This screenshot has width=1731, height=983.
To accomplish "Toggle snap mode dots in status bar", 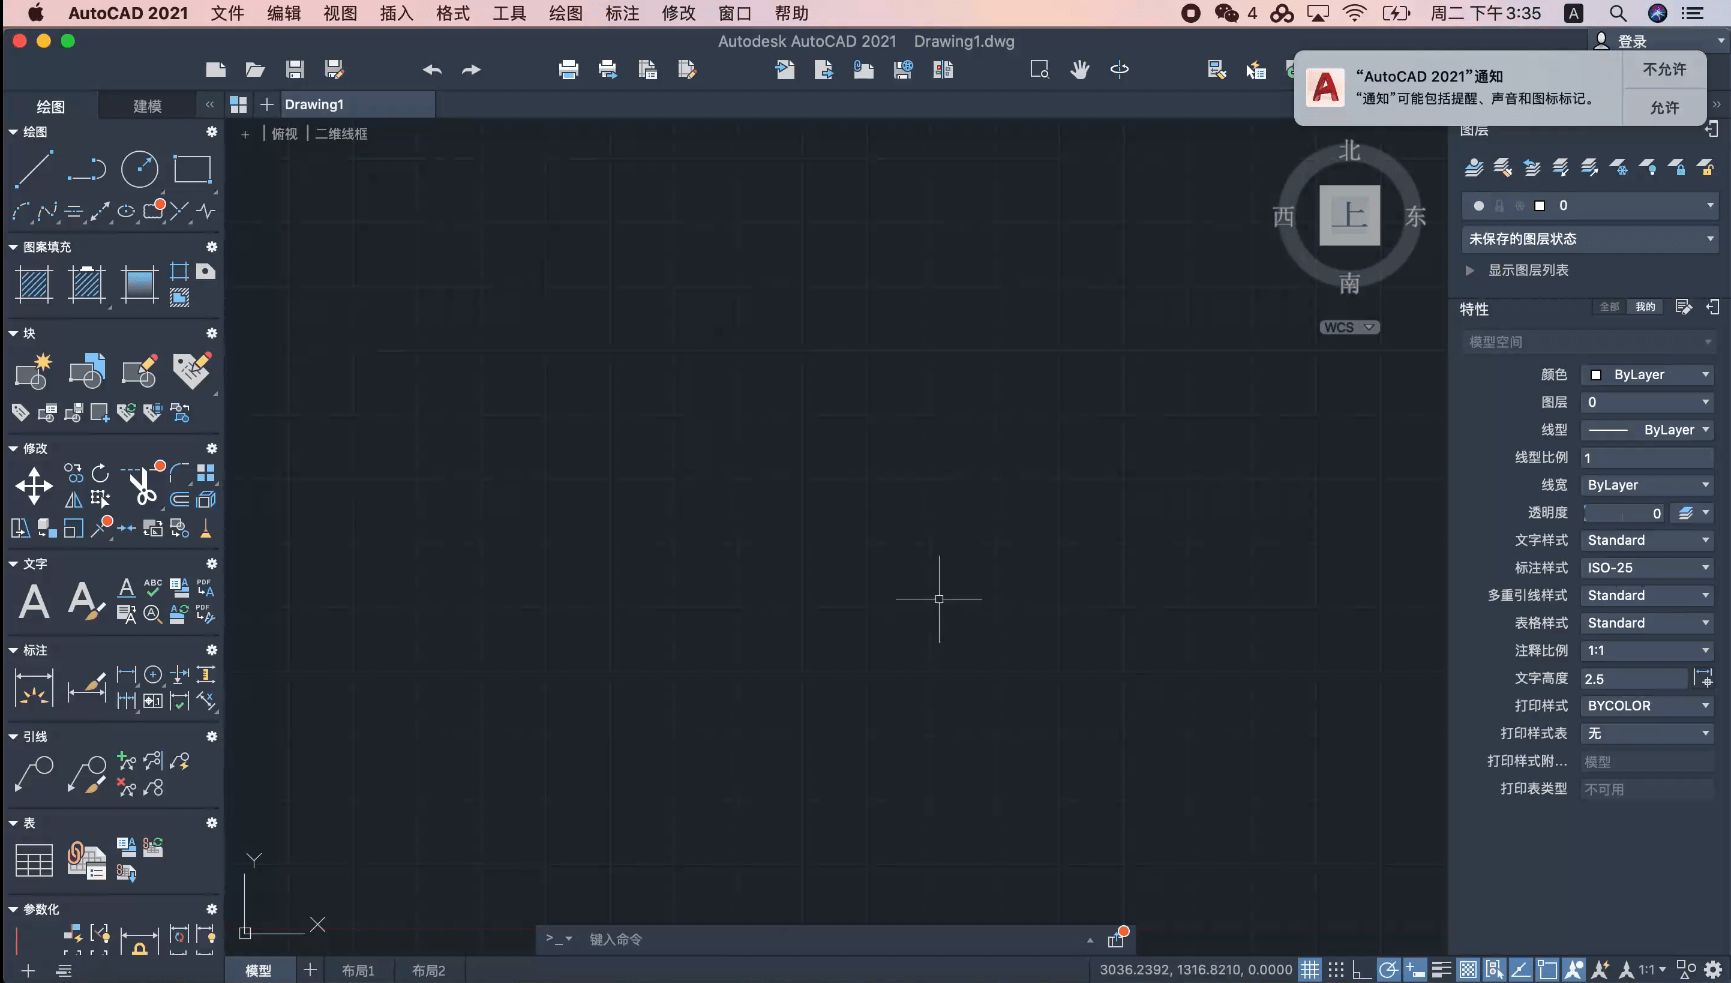I will [x=1336, y=969].
